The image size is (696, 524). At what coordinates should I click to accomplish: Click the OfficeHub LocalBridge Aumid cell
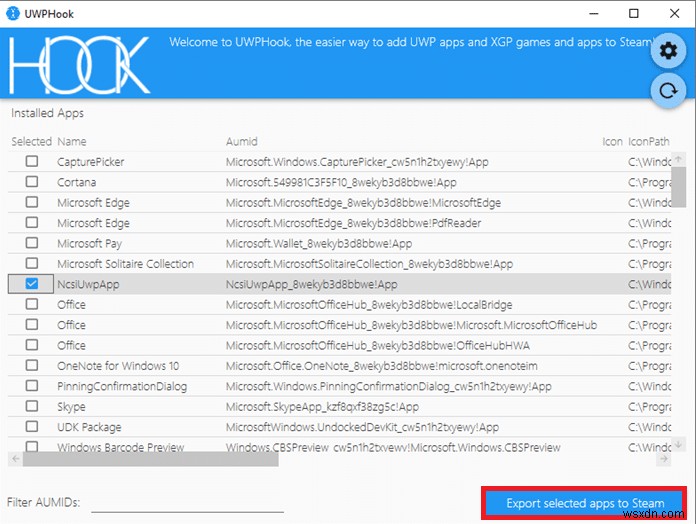pyautogui.click(x=368, y=305)
